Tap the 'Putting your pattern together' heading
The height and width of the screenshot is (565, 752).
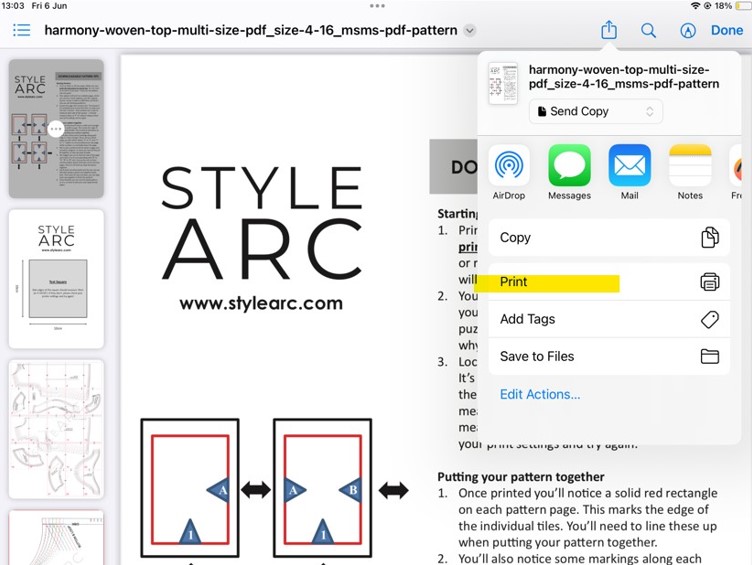tap(521, 477)
